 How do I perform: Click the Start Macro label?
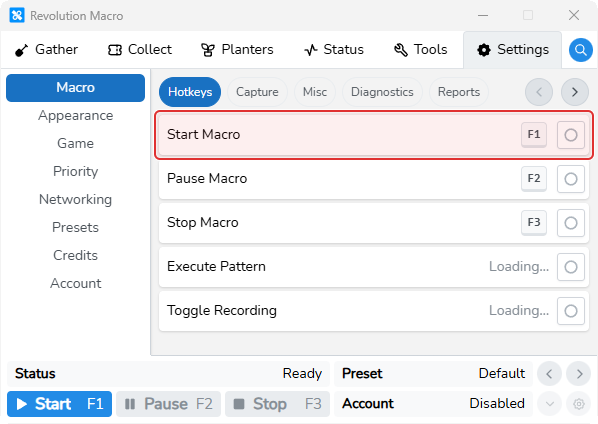click(x=204, y=135)
